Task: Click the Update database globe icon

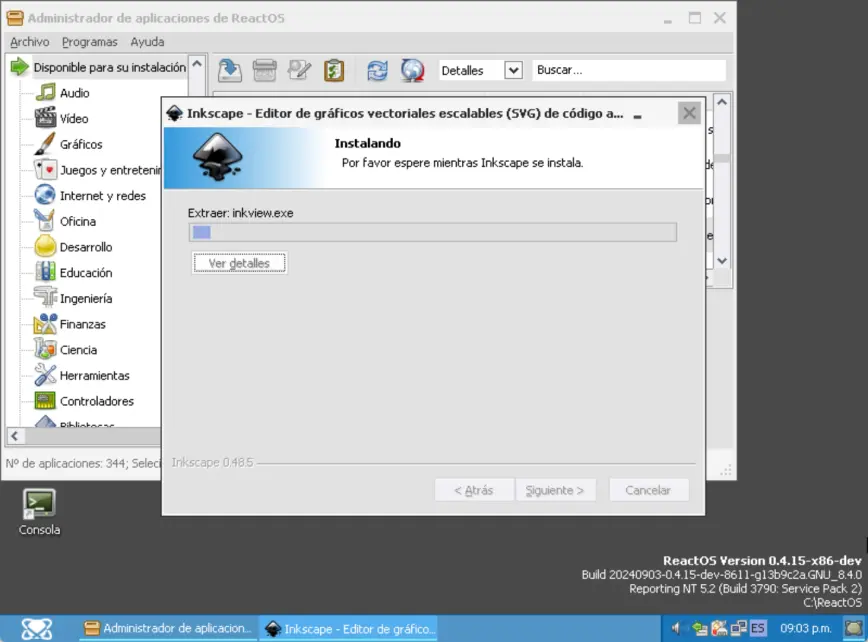Action: tap(412, 70)
